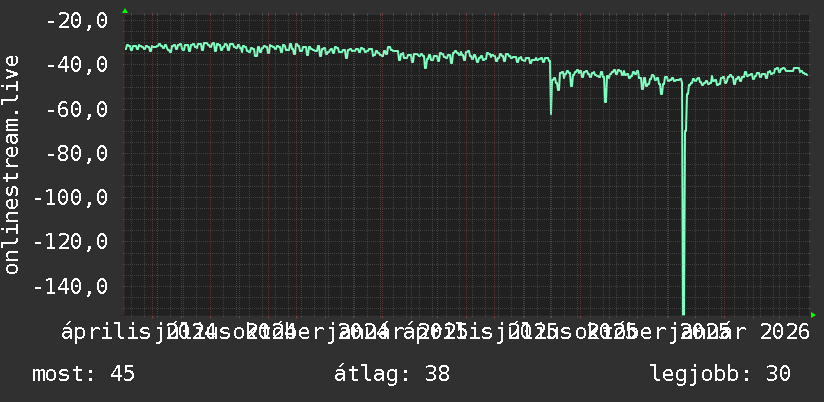Click the -60,0 y-axis label
Screen dimensions: 824x402
(77, 110)
